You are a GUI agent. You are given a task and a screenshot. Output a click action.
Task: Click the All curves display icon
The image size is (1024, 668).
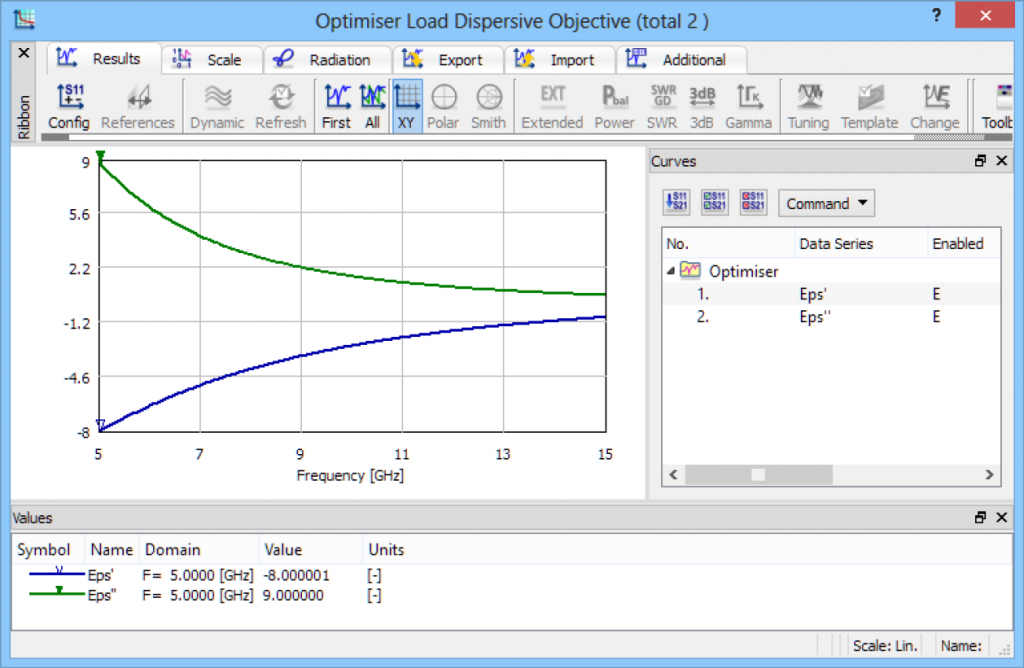[372, 106]
